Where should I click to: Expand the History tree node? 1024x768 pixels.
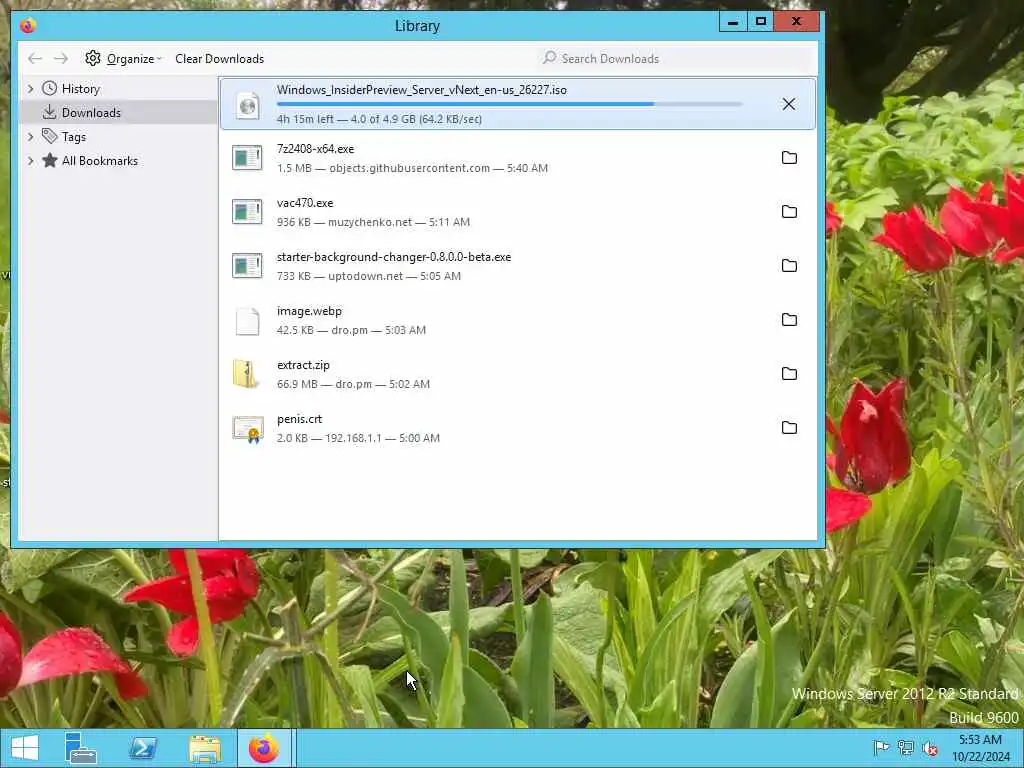(x=30, y=88)
